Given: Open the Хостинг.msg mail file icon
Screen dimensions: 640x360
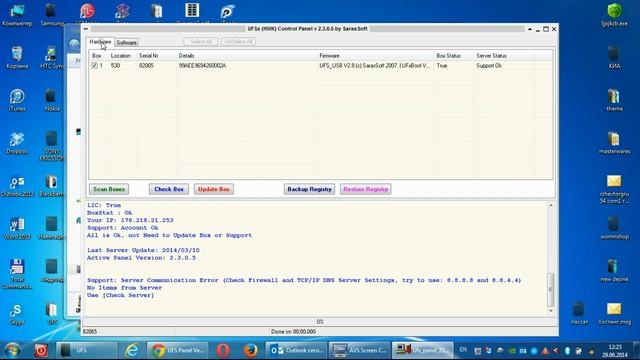Looking at the screenshot, I should pos(614,313).
